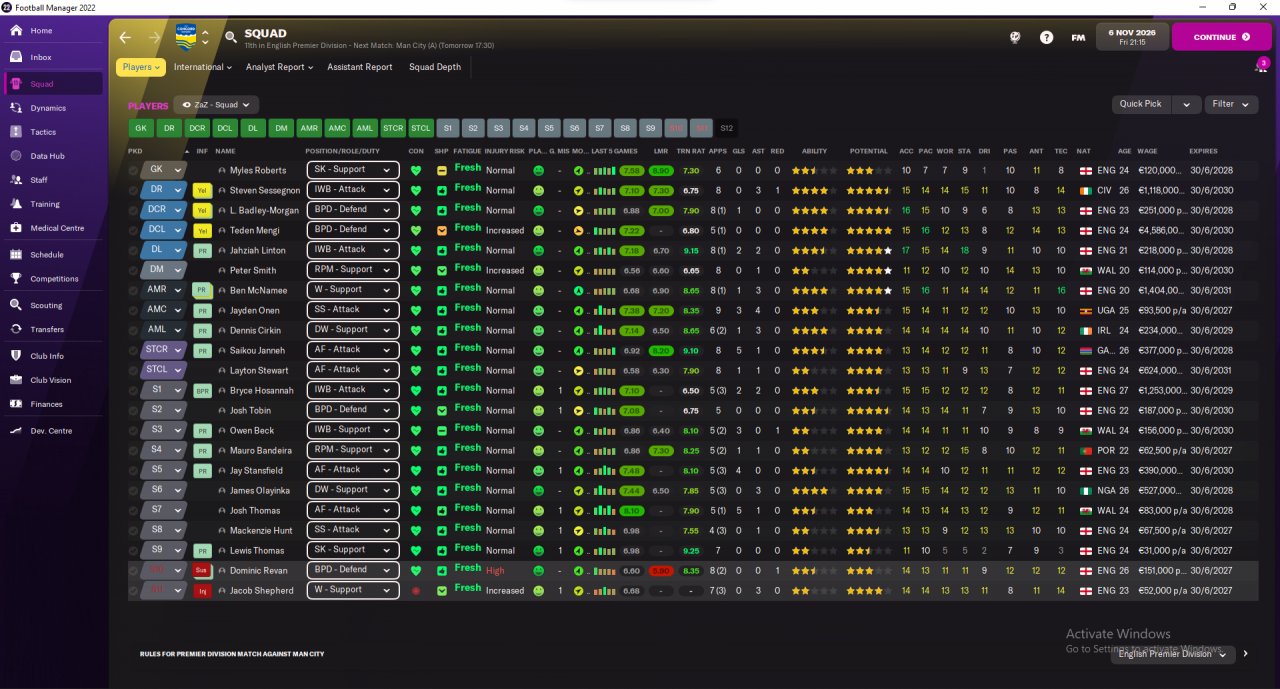Open the help question mark icon
Screen dimensions: 1280x689
click(1046, 37)
